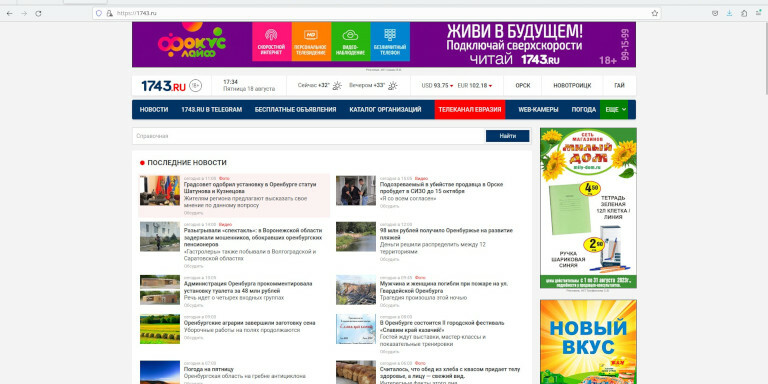Open the НОВОСТИ menu item
Screen dimensions: 768x384
pyautogui.click(x=154, y=110)
